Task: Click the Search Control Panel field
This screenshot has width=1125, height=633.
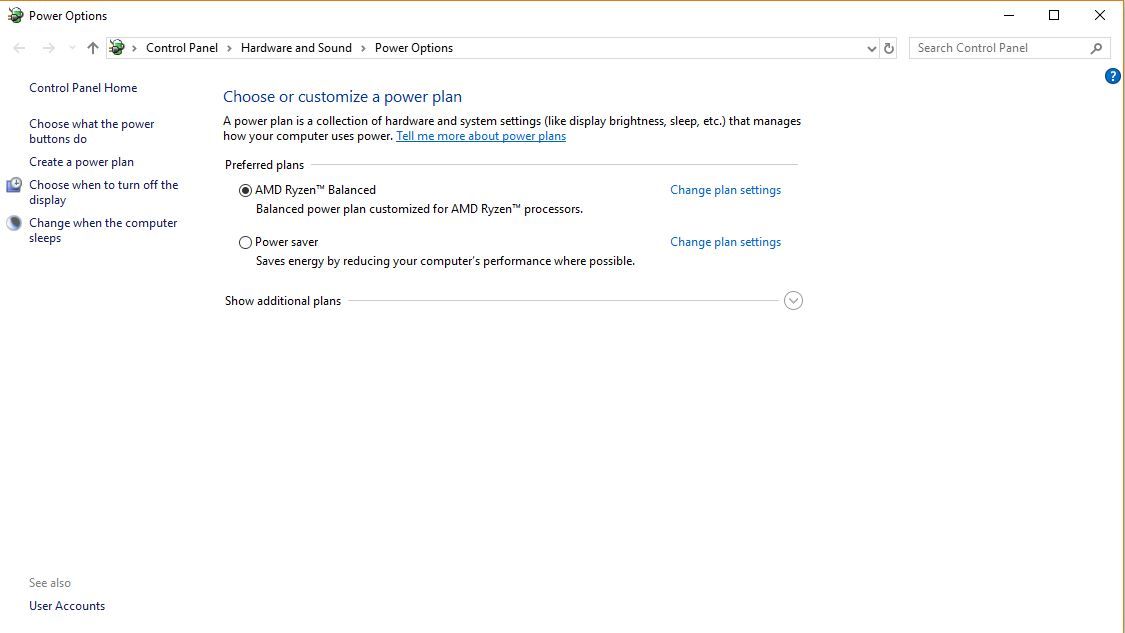Action: 998,48
